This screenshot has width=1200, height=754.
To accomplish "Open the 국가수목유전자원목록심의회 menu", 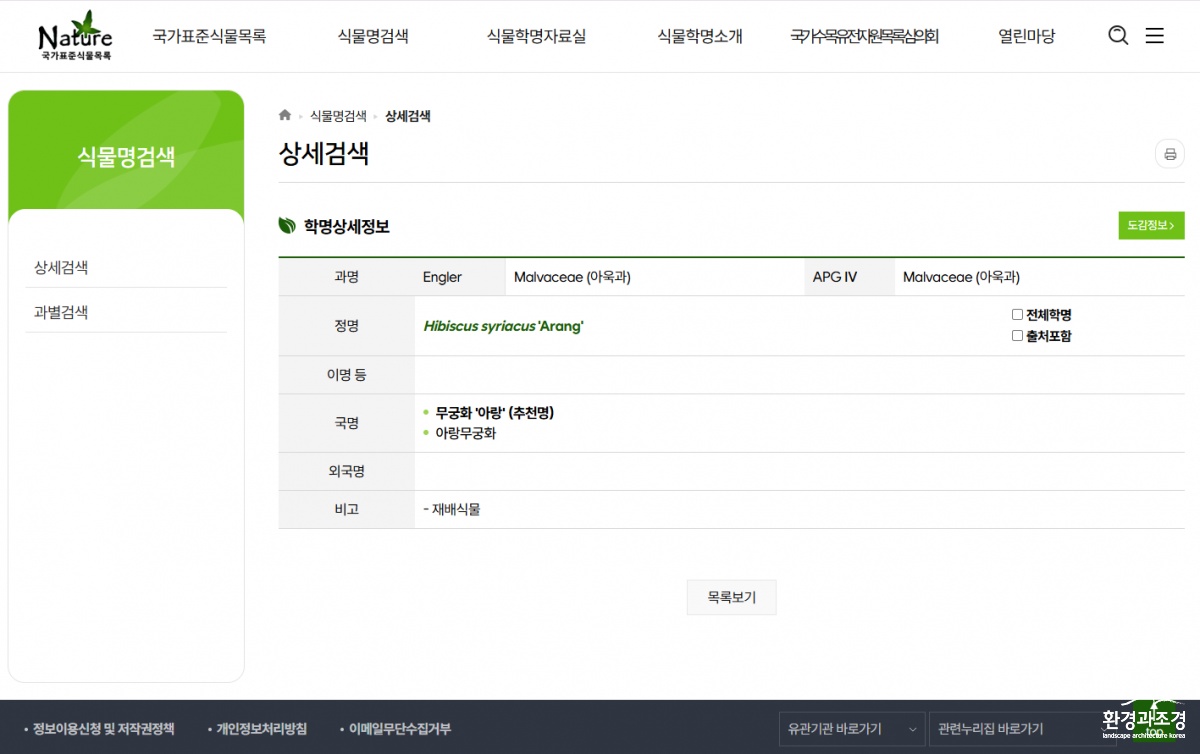I will [x=864, y=37].
